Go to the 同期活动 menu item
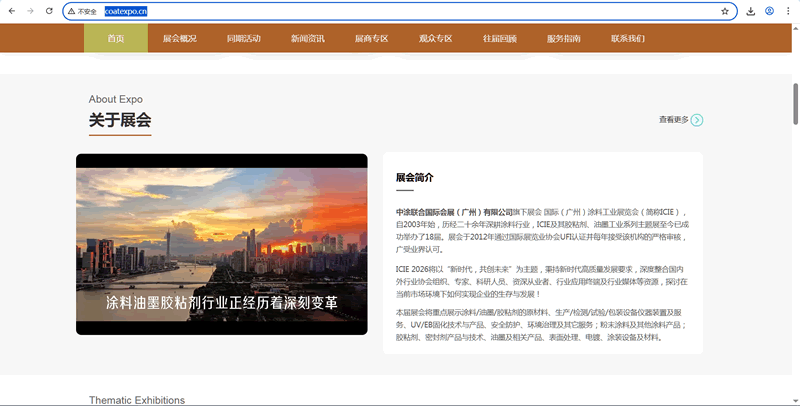 243,39
